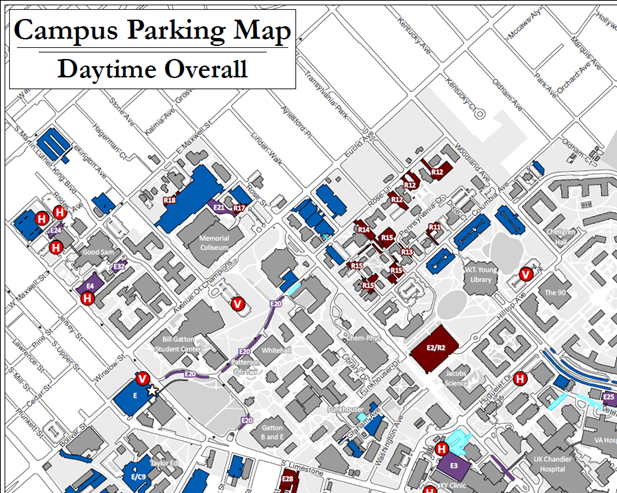This screenshot has height=493, width=617.
Task: Click the Kentucky Ct street label
Action: click(x=461, y=94)
